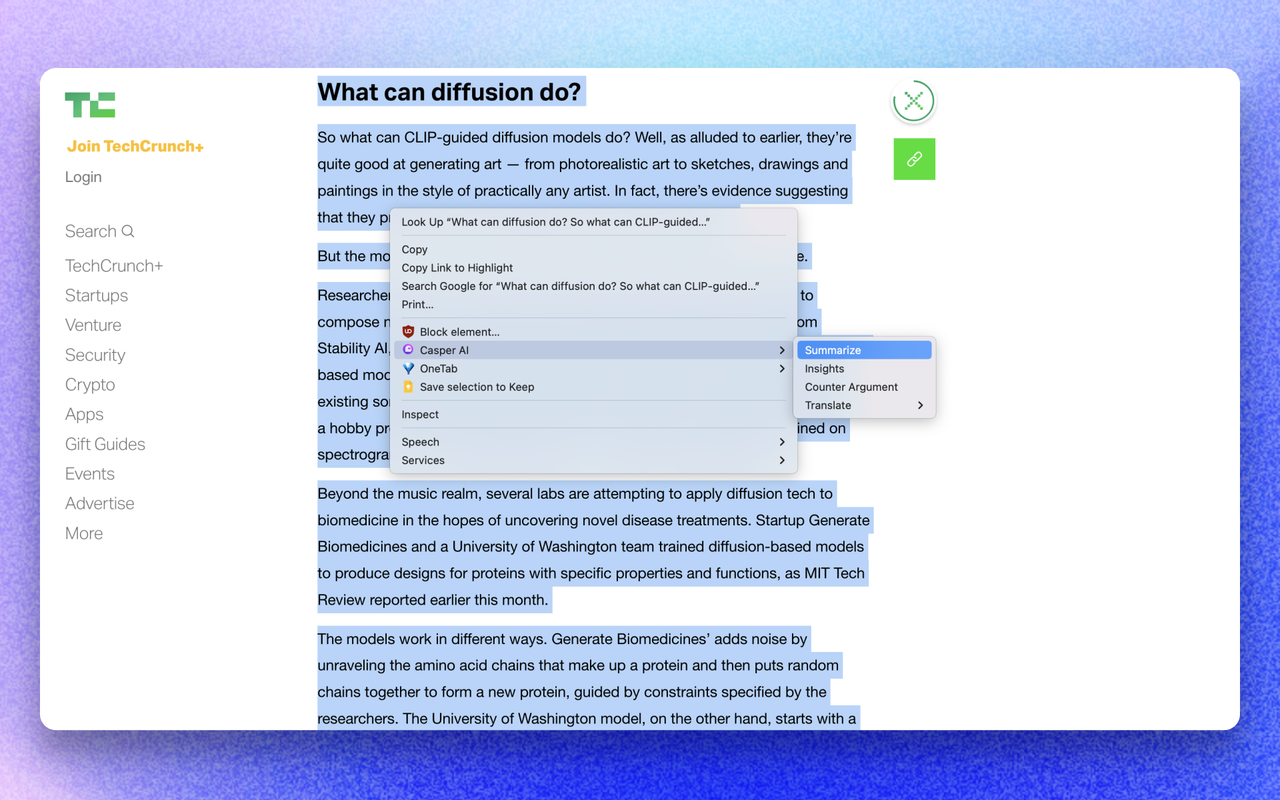Open the Join TechCrunch+ link
The height and width of the screenshot is (800, 1280).
click(135, 146)
